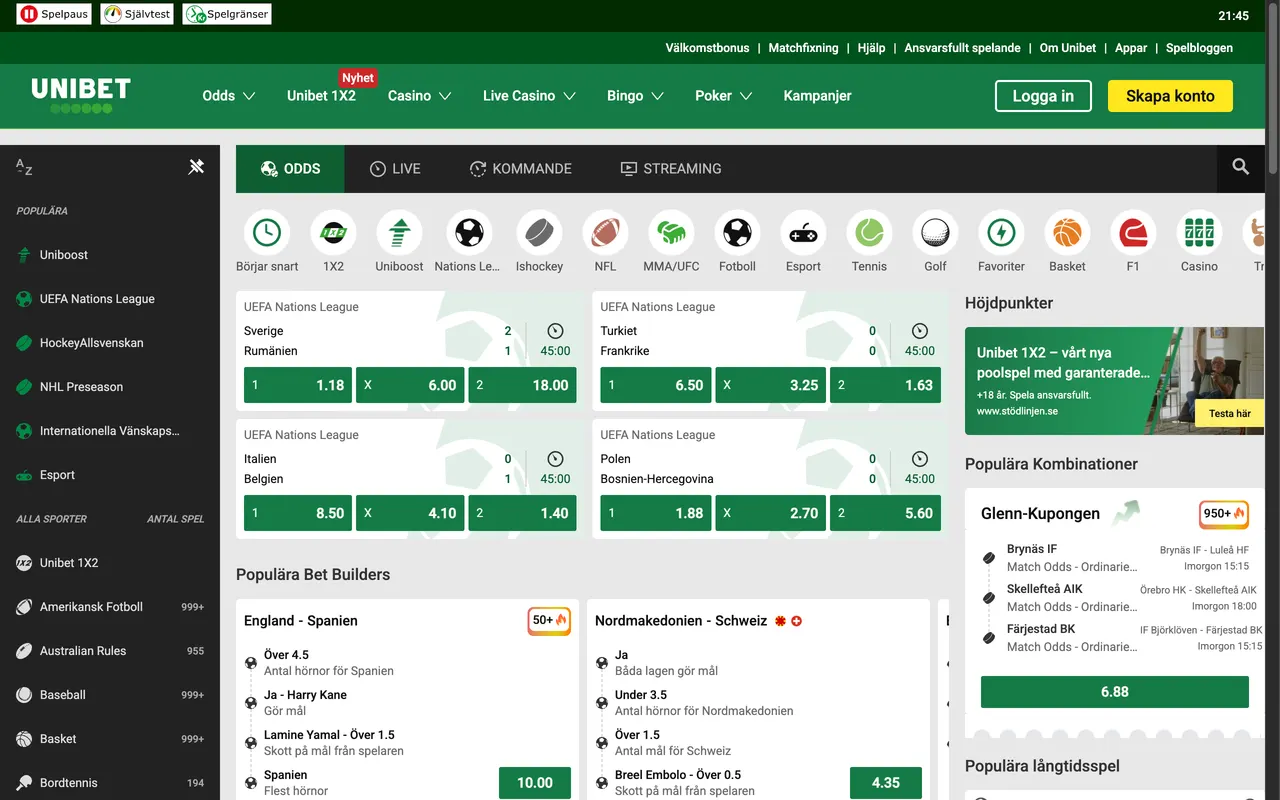Select the Fotboll icon in sport carousel
Viewport: 1280px width, 800px height.
tap(737, 233)
